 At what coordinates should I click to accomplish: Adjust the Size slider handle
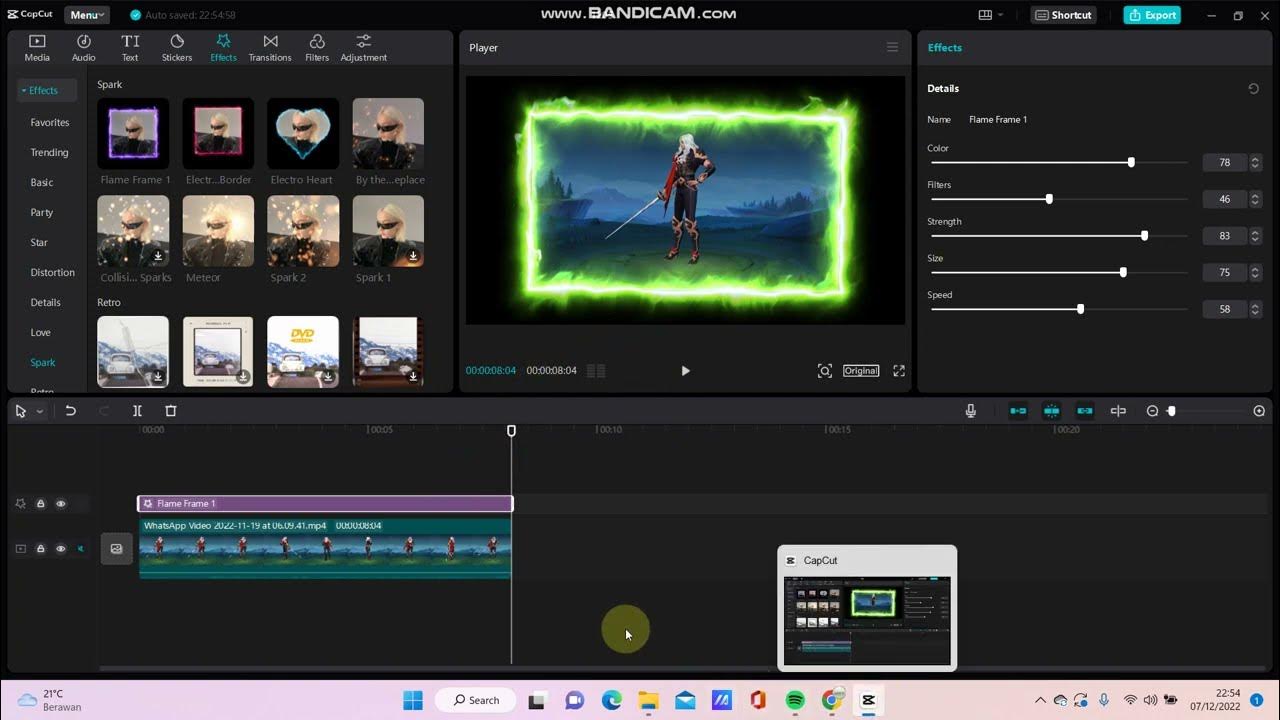(x=1123, y=272)
